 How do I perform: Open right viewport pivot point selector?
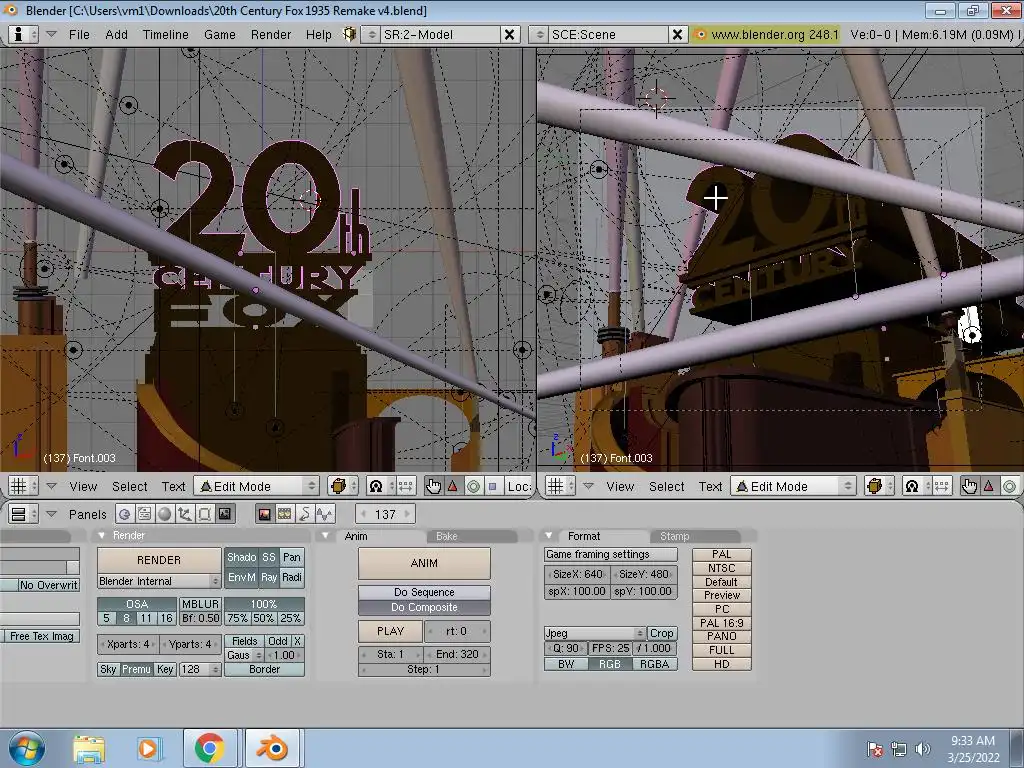[917, 486]
